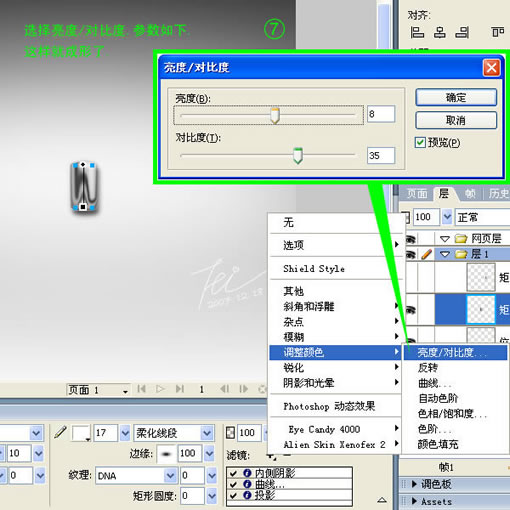Open the 模糊 submenu
The width and height of the screenshot is (510, 510).
336,337
